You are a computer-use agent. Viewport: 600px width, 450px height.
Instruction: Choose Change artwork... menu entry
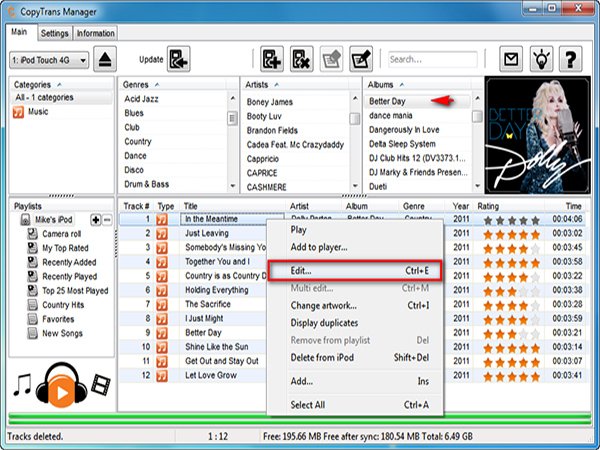click(x=355, y=305)
